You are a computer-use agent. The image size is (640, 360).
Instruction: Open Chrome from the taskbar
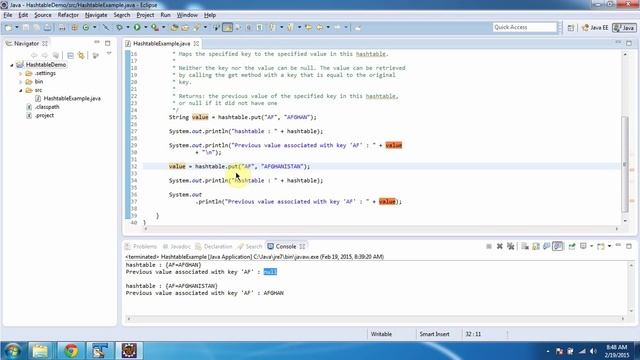[x=71, y=351]
